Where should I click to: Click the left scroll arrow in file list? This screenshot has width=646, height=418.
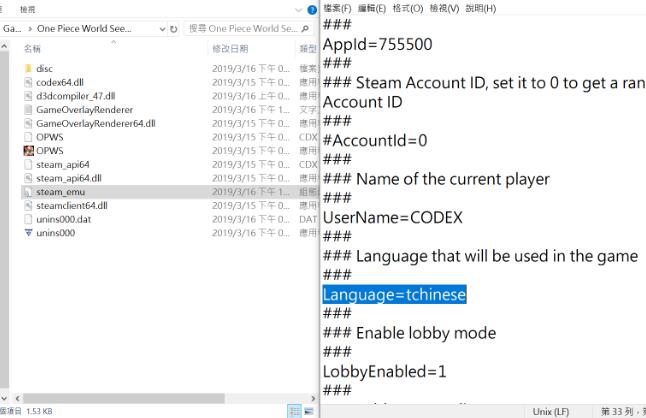[17, 398]
